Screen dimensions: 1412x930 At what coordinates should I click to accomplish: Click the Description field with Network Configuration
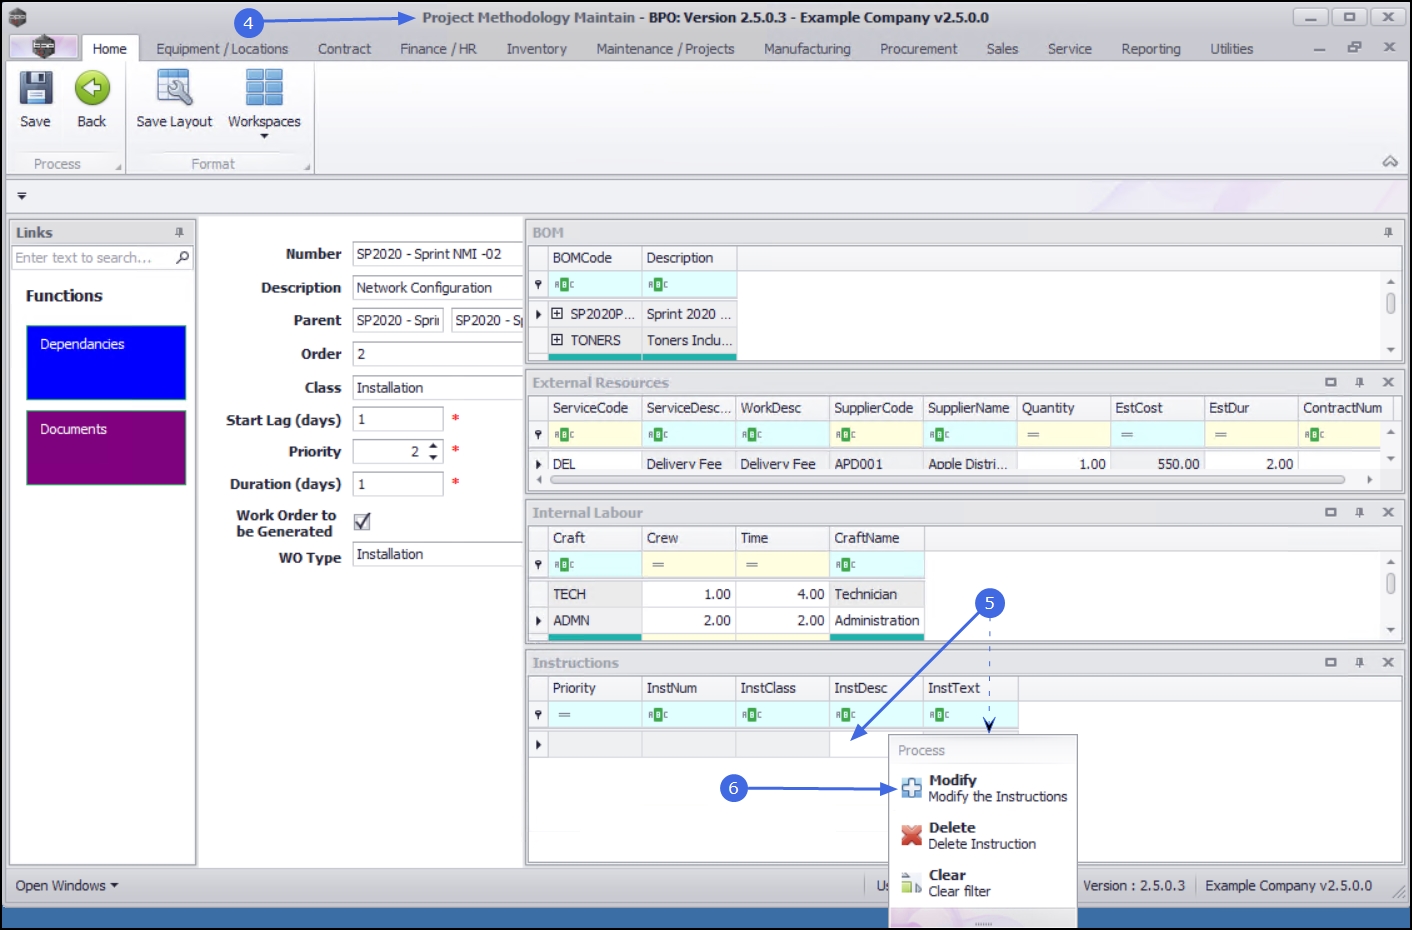coord(438,288)
